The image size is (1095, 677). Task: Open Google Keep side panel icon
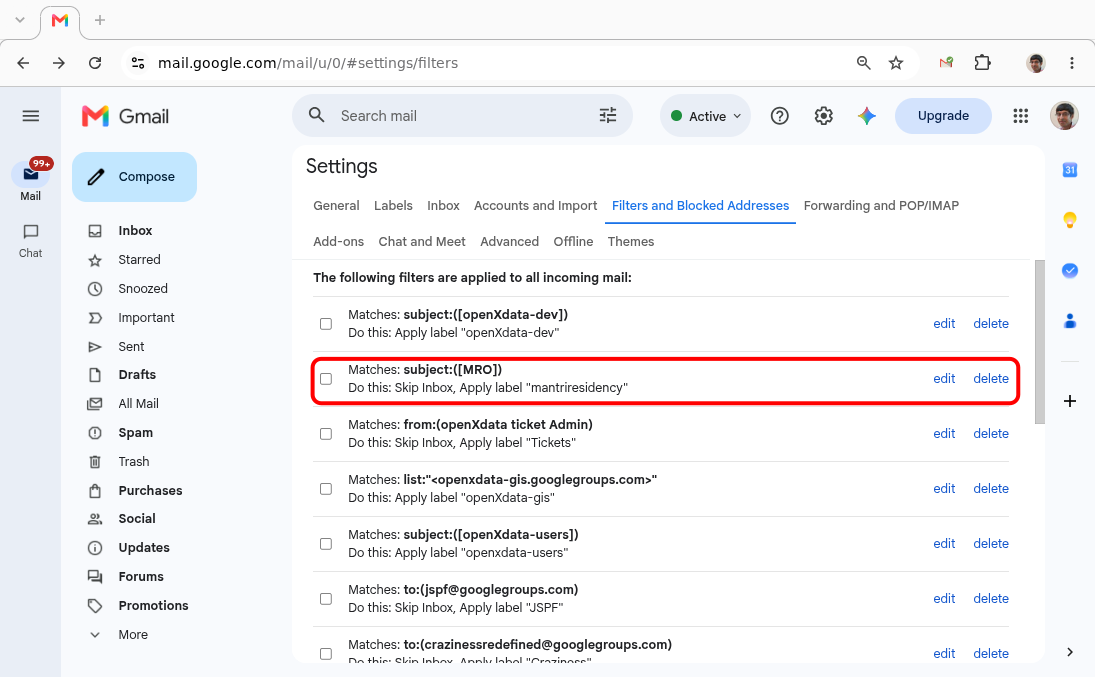pyautogui.click(x=1069, y=220)
